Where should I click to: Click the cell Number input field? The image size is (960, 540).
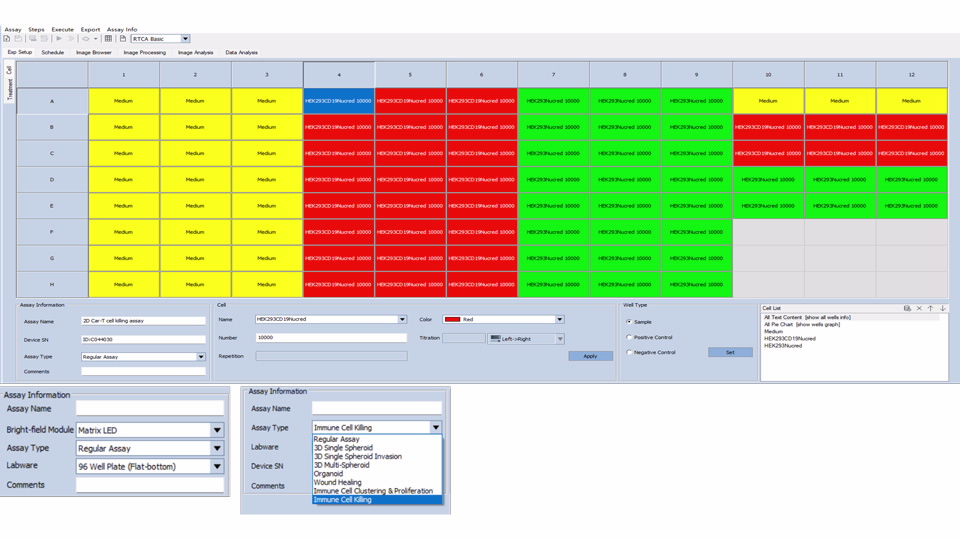tap(331, 338)
